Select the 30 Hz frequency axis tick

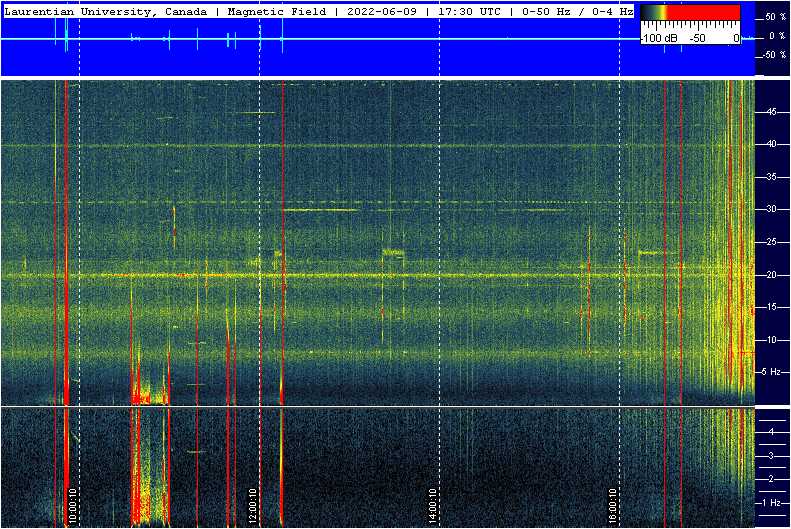pos(771,210)
